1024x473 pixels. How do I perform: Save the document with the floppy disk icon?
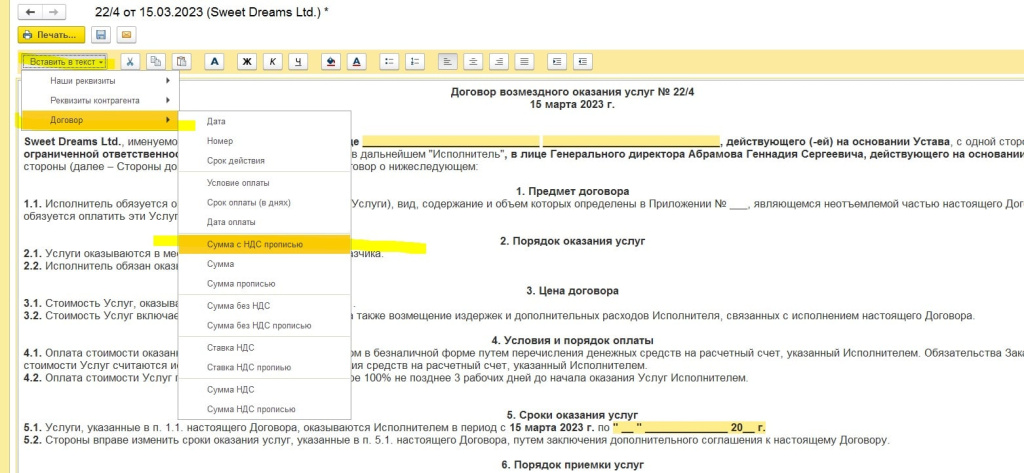click(x=101, y=35)
